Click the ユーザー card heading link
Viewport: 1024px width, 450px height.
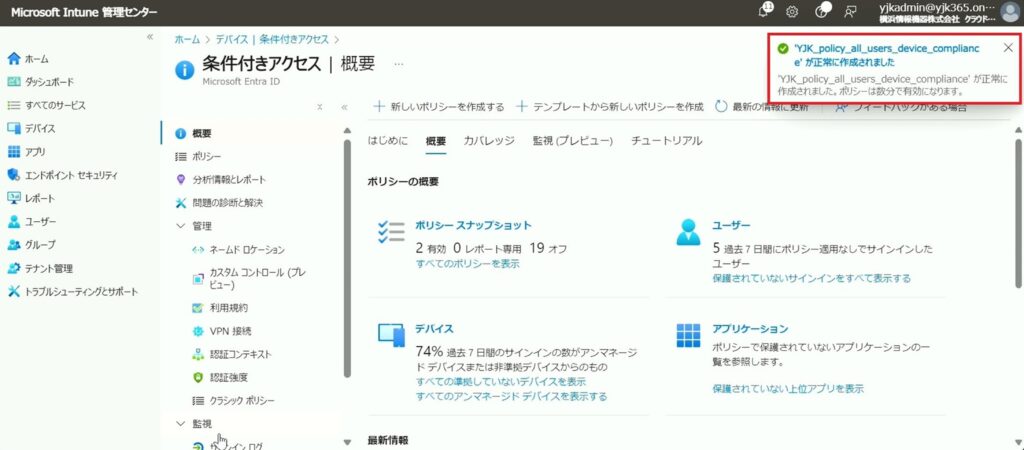731,225
